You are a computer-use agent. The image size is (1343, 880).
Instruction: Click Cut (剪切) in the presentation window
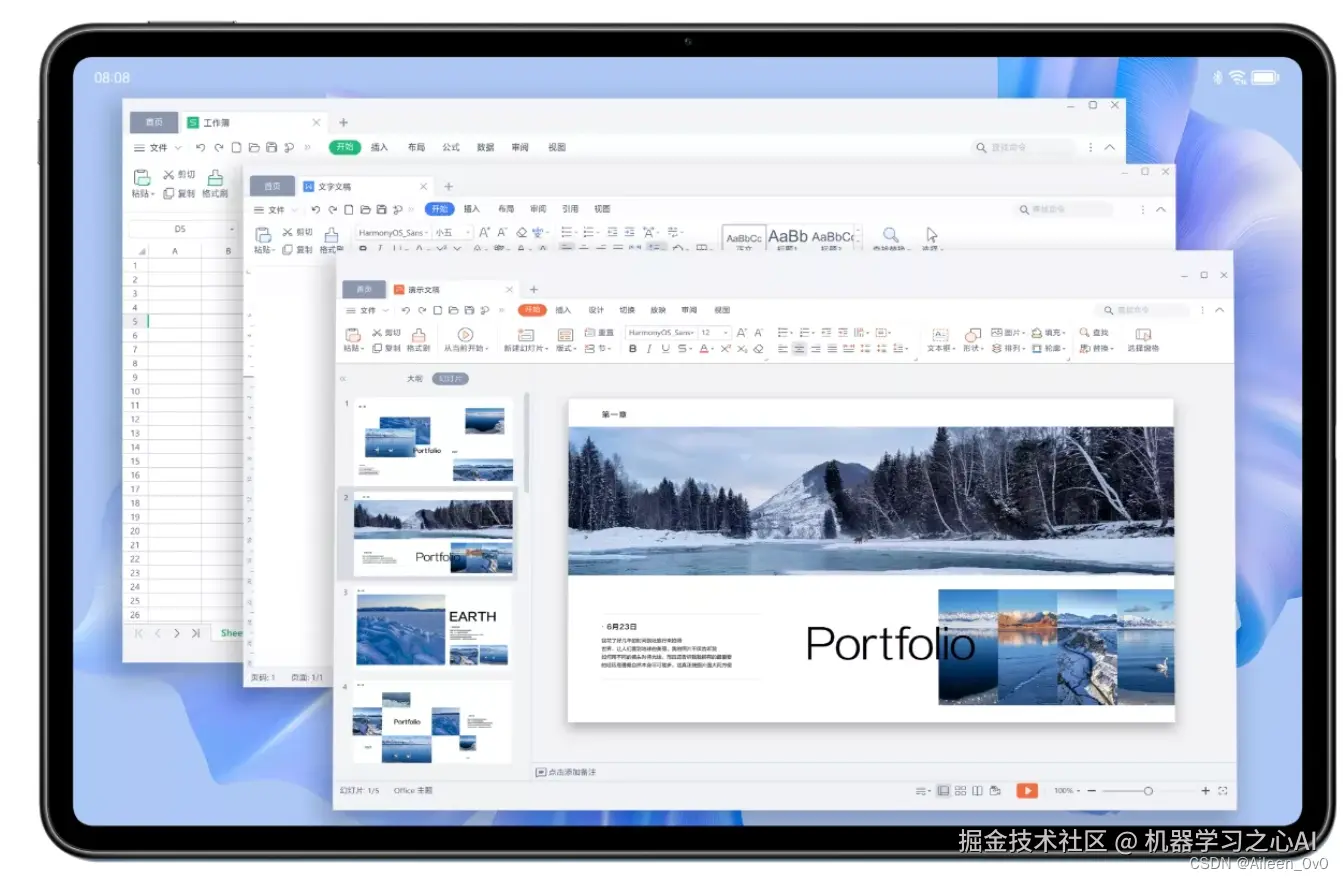pyautogui.click(x=386, y=333)
